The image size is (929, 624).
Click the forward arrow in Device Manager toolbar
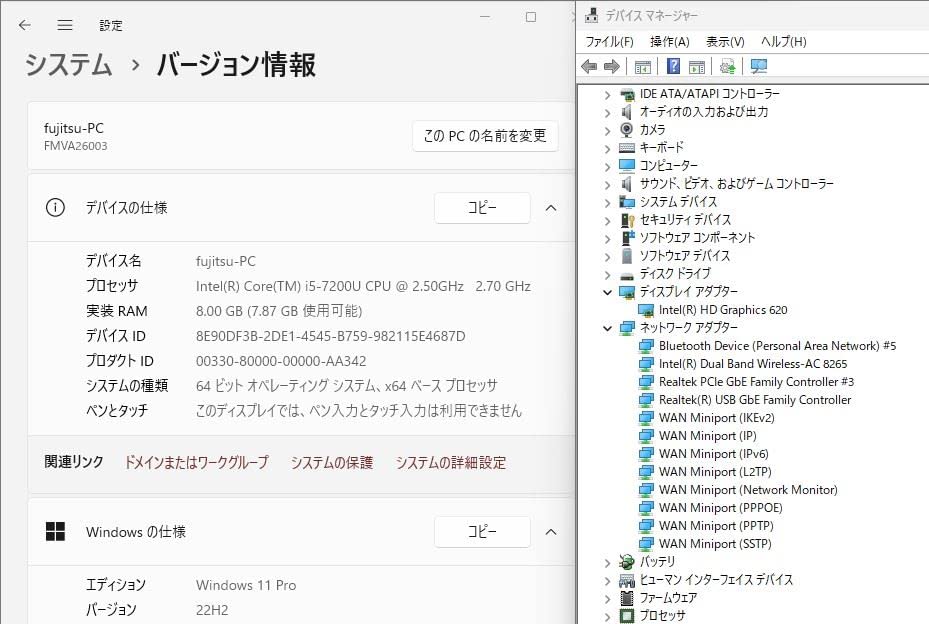coord(611,66)
